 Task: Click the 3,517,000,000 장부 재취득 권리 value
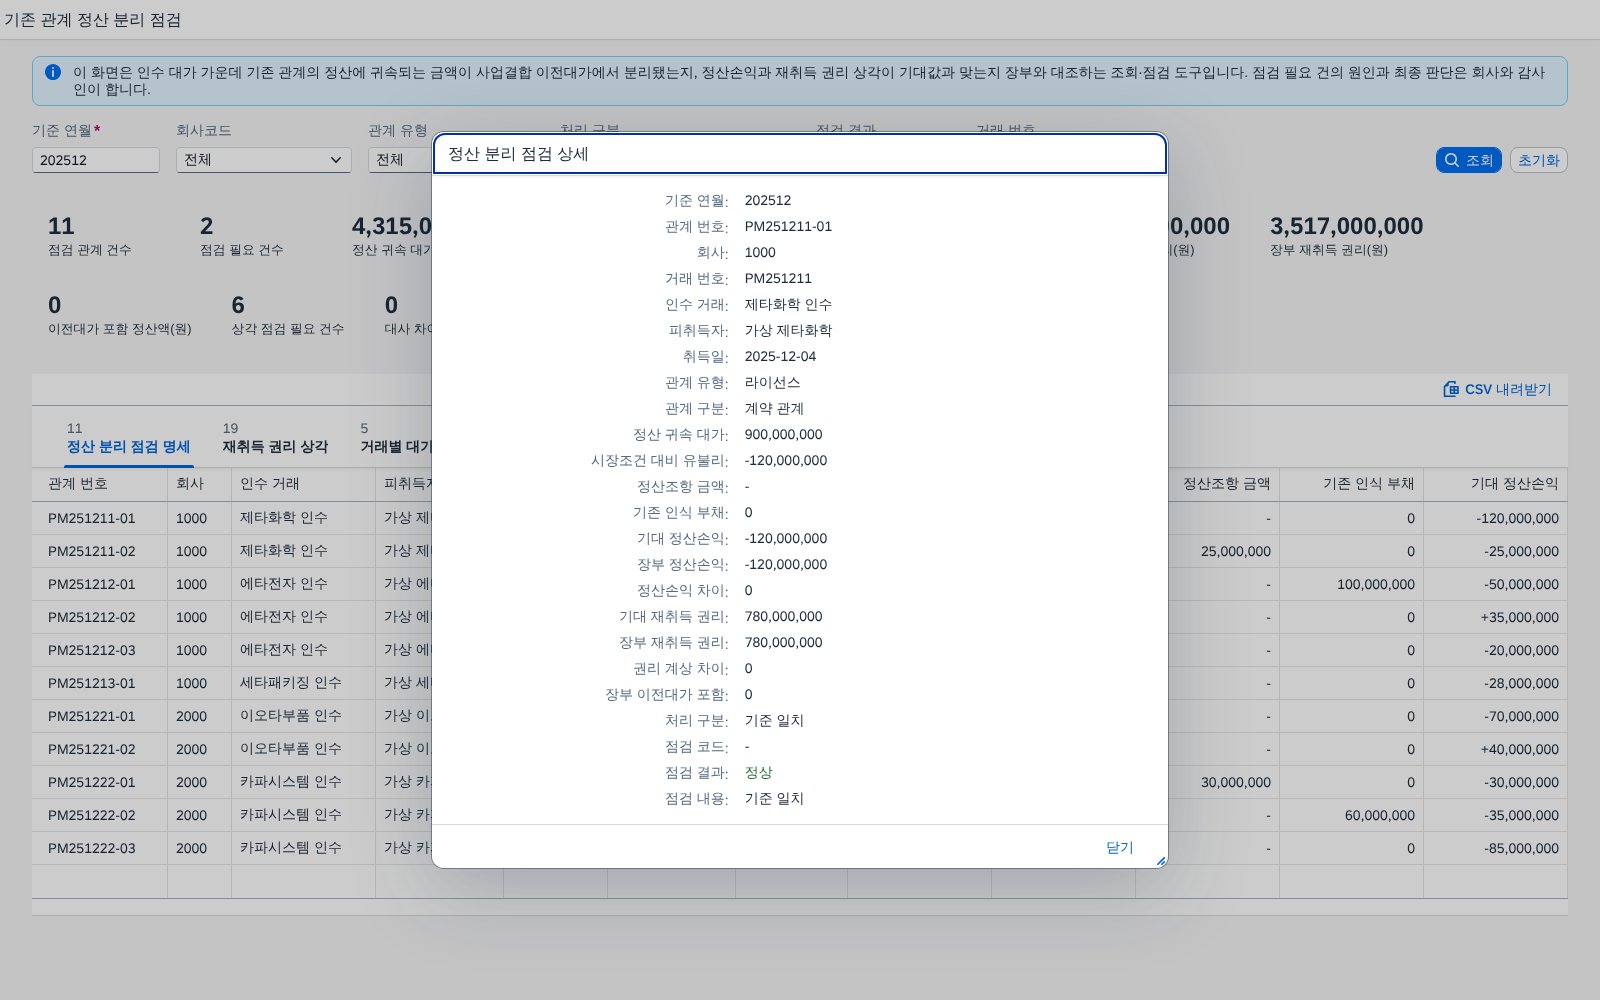[x=1346, y=226]
